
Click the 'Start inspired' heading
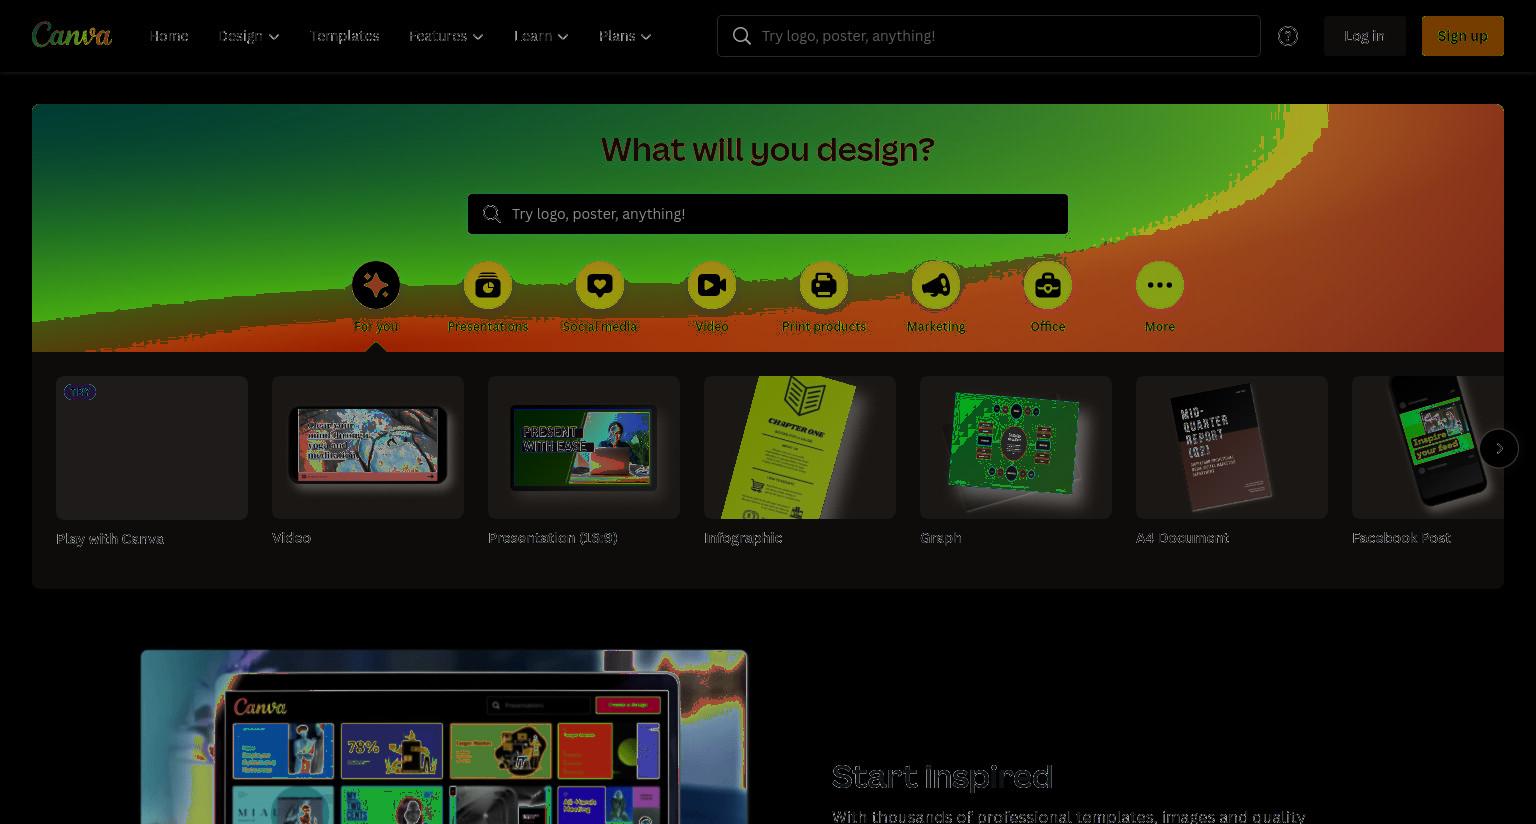click(x=942, y=776)
